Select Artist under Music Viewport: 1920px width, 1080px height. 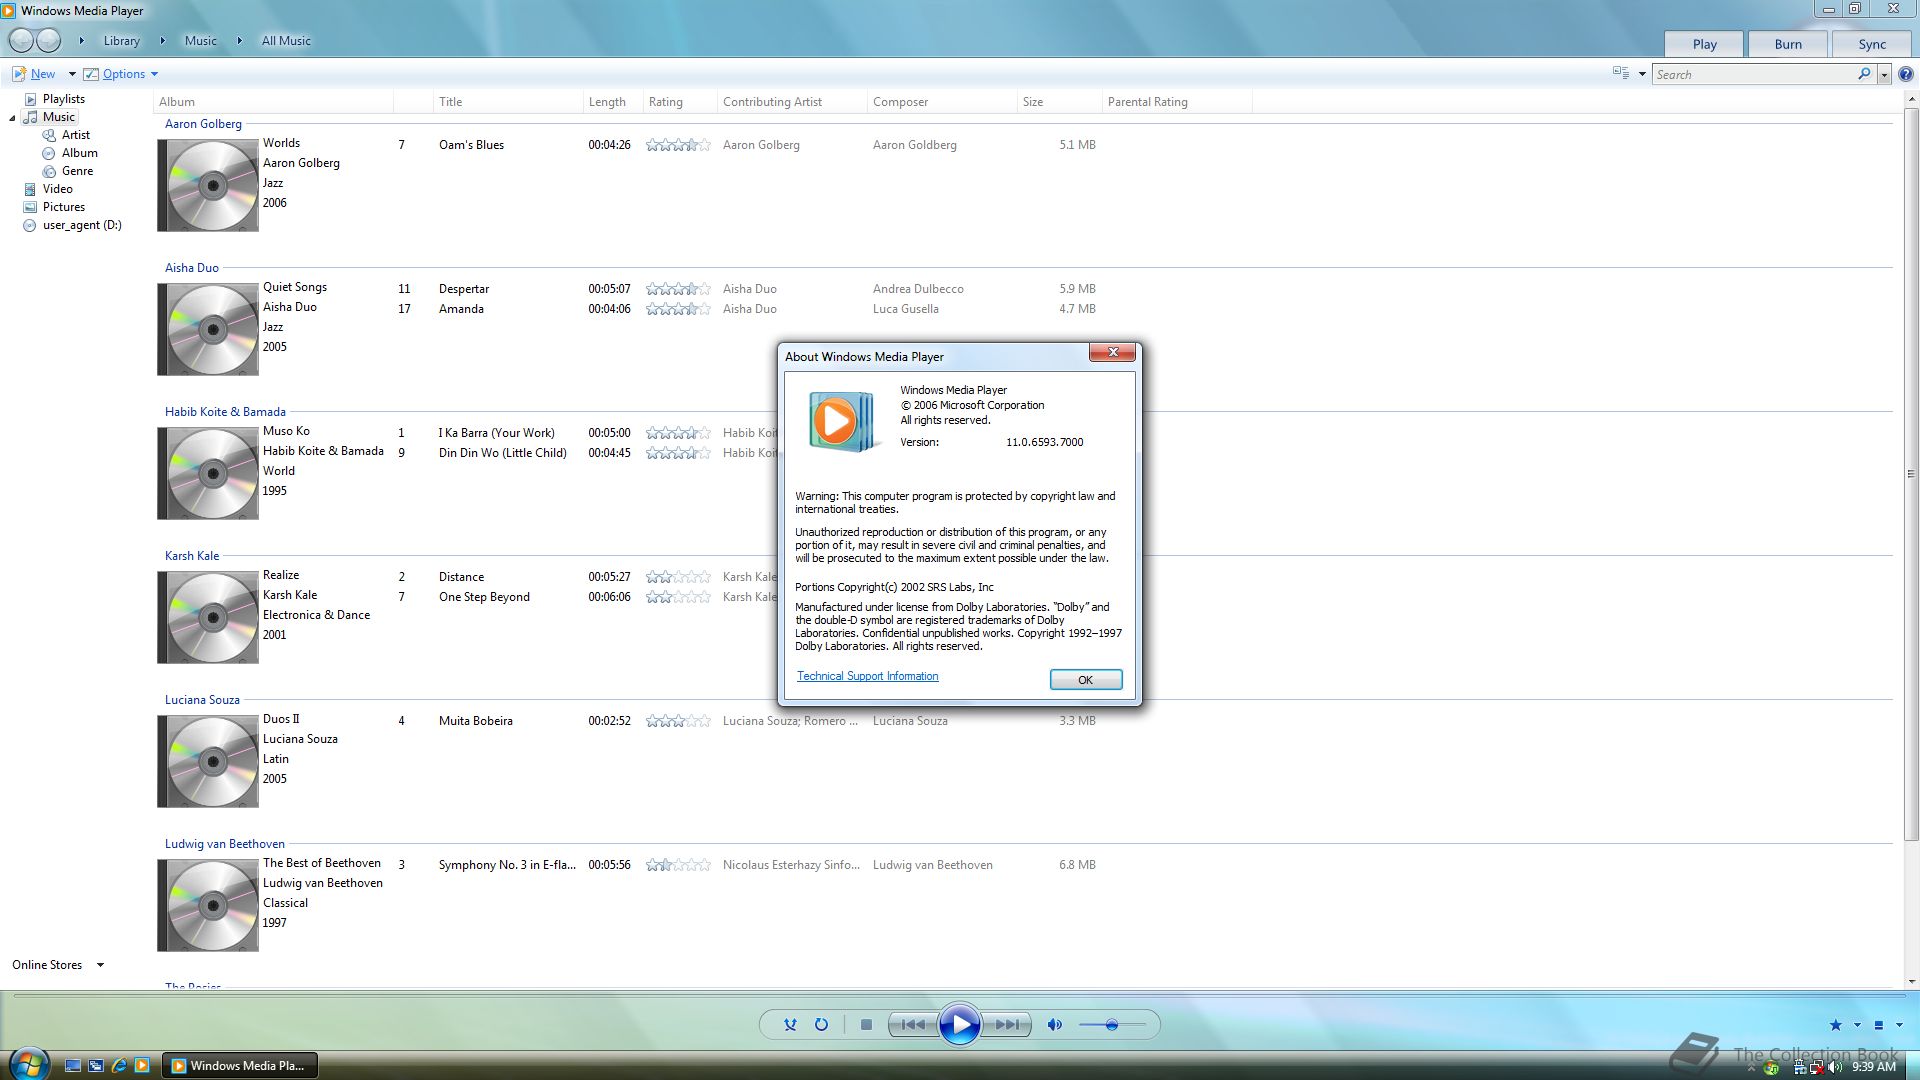(x=76, y=135)
